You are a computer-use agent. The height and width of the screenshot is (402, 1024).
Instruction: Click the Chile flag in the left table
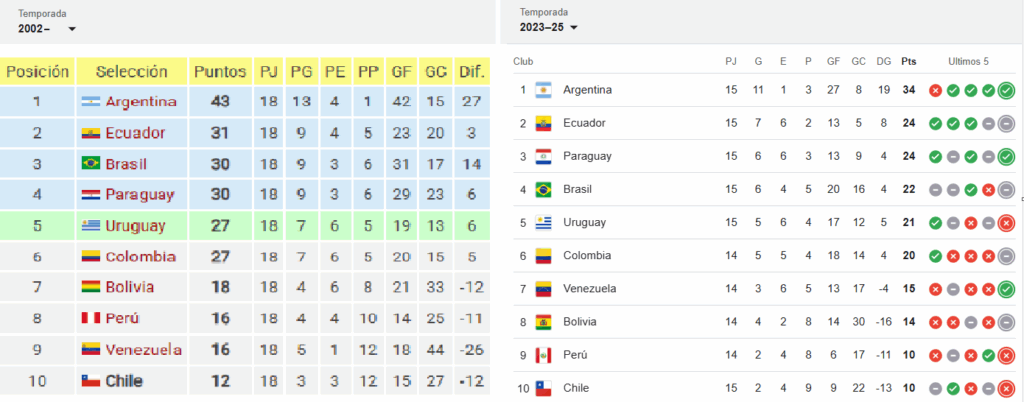tap(91, 380)
